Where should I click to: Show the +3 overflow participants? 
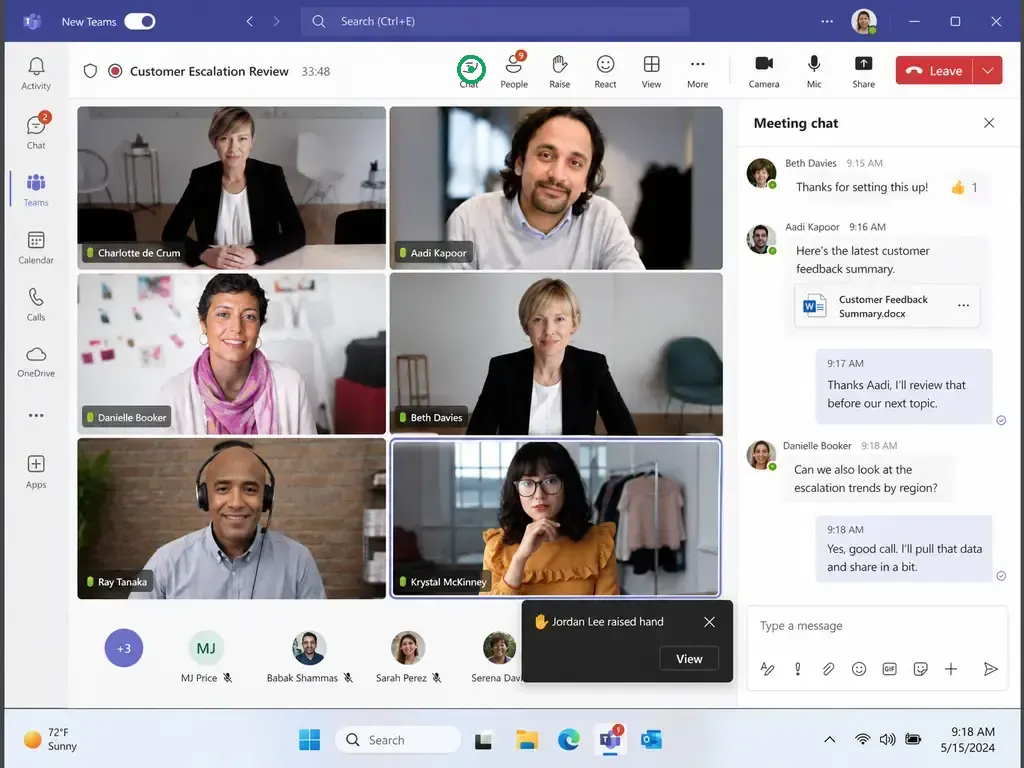(x=123, y=648)
